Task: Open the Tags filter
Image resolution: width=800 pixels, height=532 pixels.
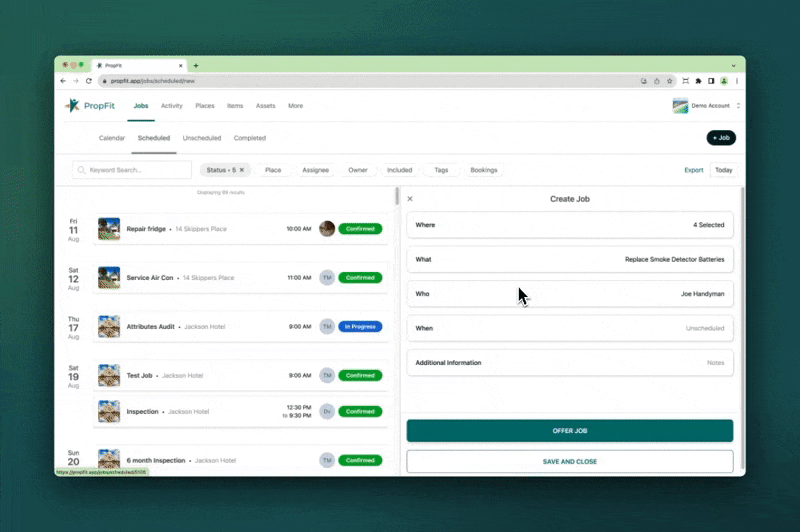Action: tap(441, 170)
